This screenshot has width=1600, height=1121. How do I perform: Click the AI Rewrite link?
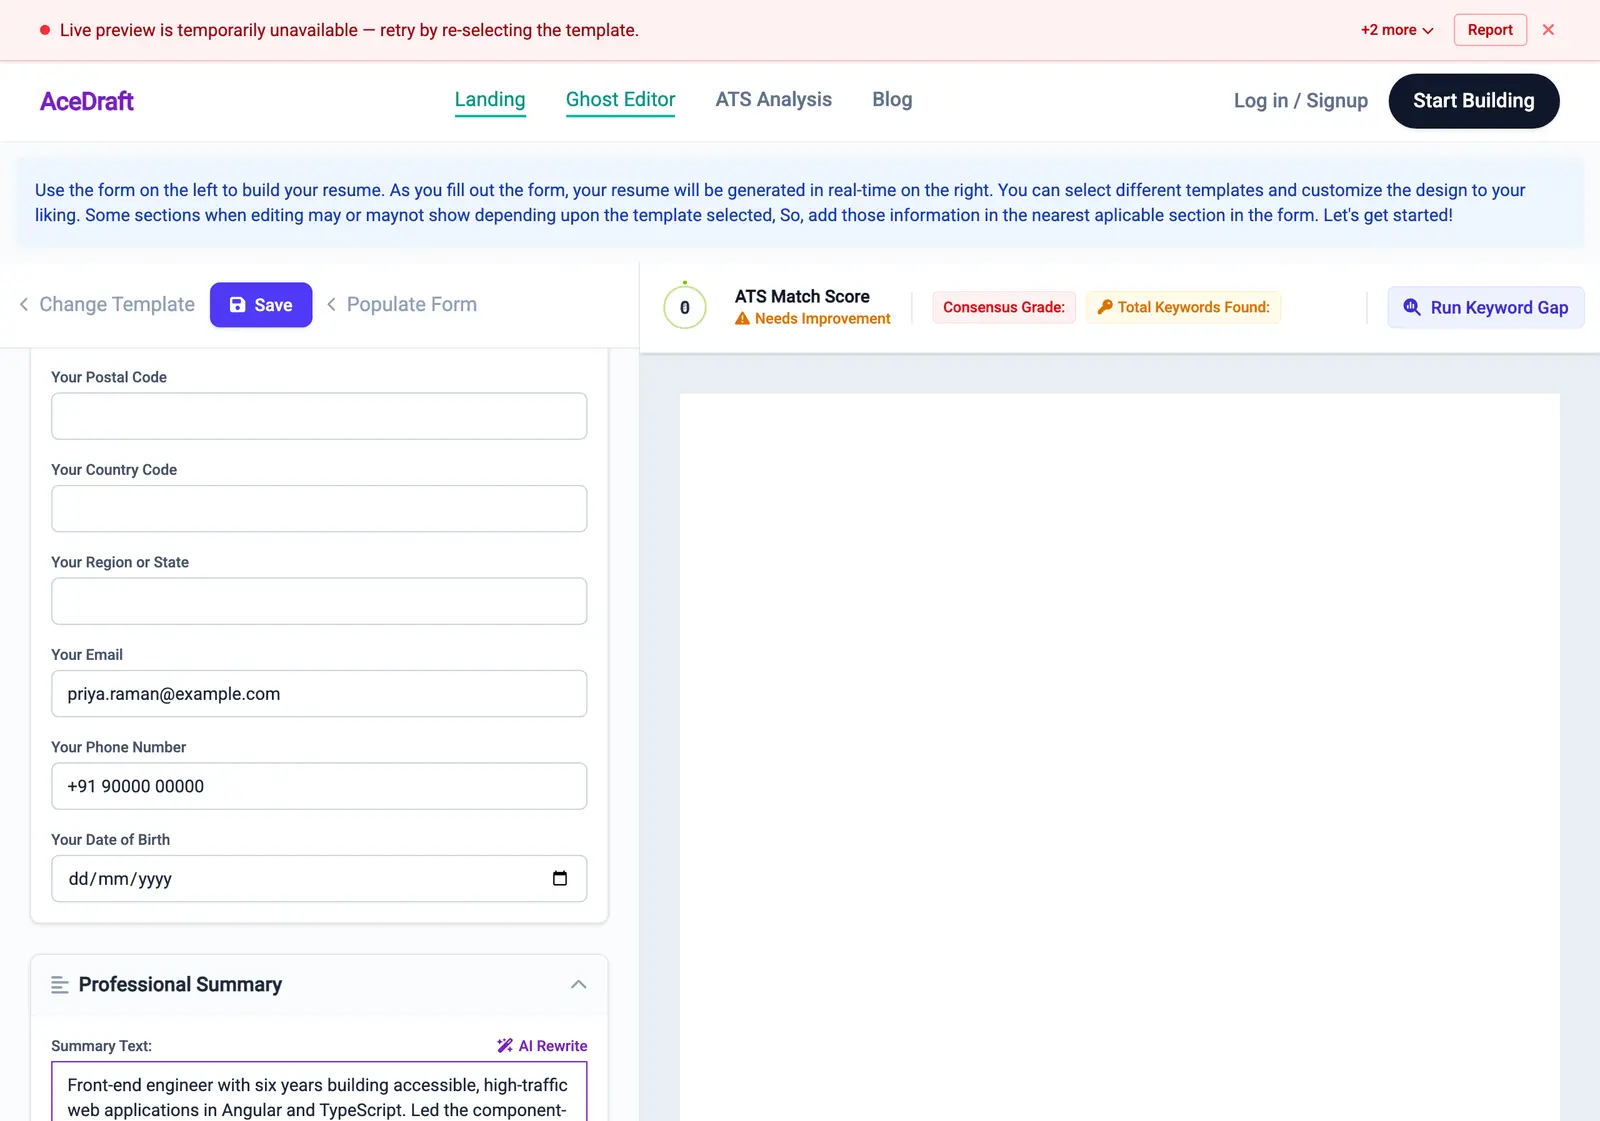point(542,1046)
